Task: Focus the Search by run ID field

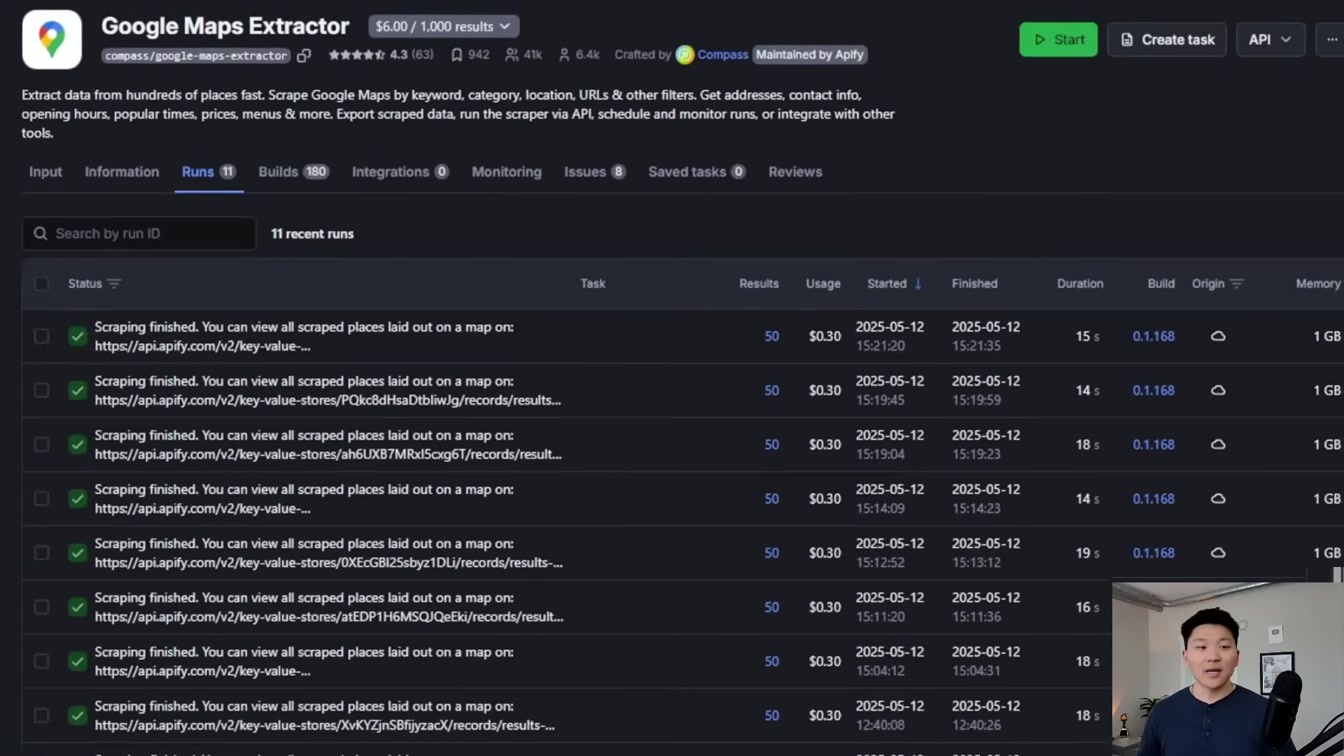Action: [x=139, y=233]
